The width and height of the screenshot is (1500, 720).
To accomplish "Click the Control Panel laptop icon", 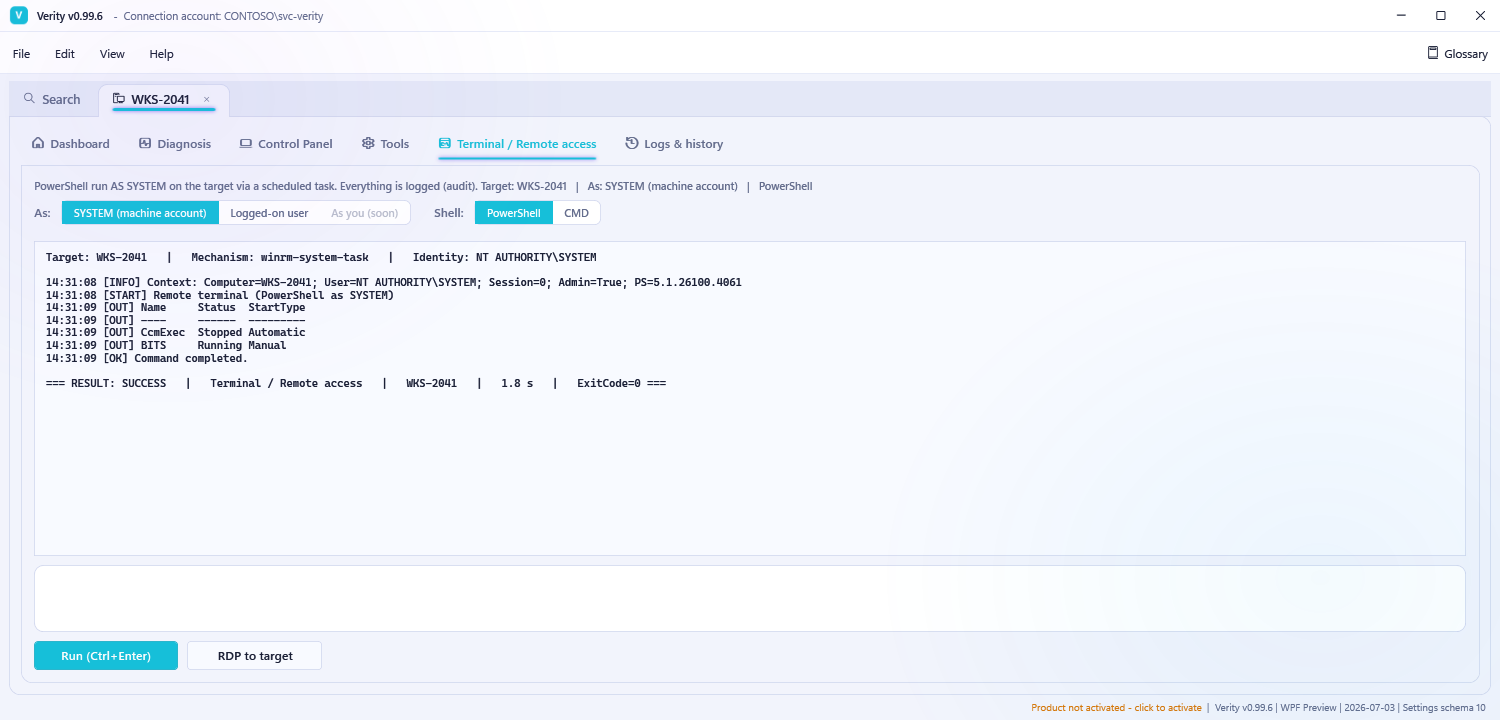I will click(x=246, y=143).
